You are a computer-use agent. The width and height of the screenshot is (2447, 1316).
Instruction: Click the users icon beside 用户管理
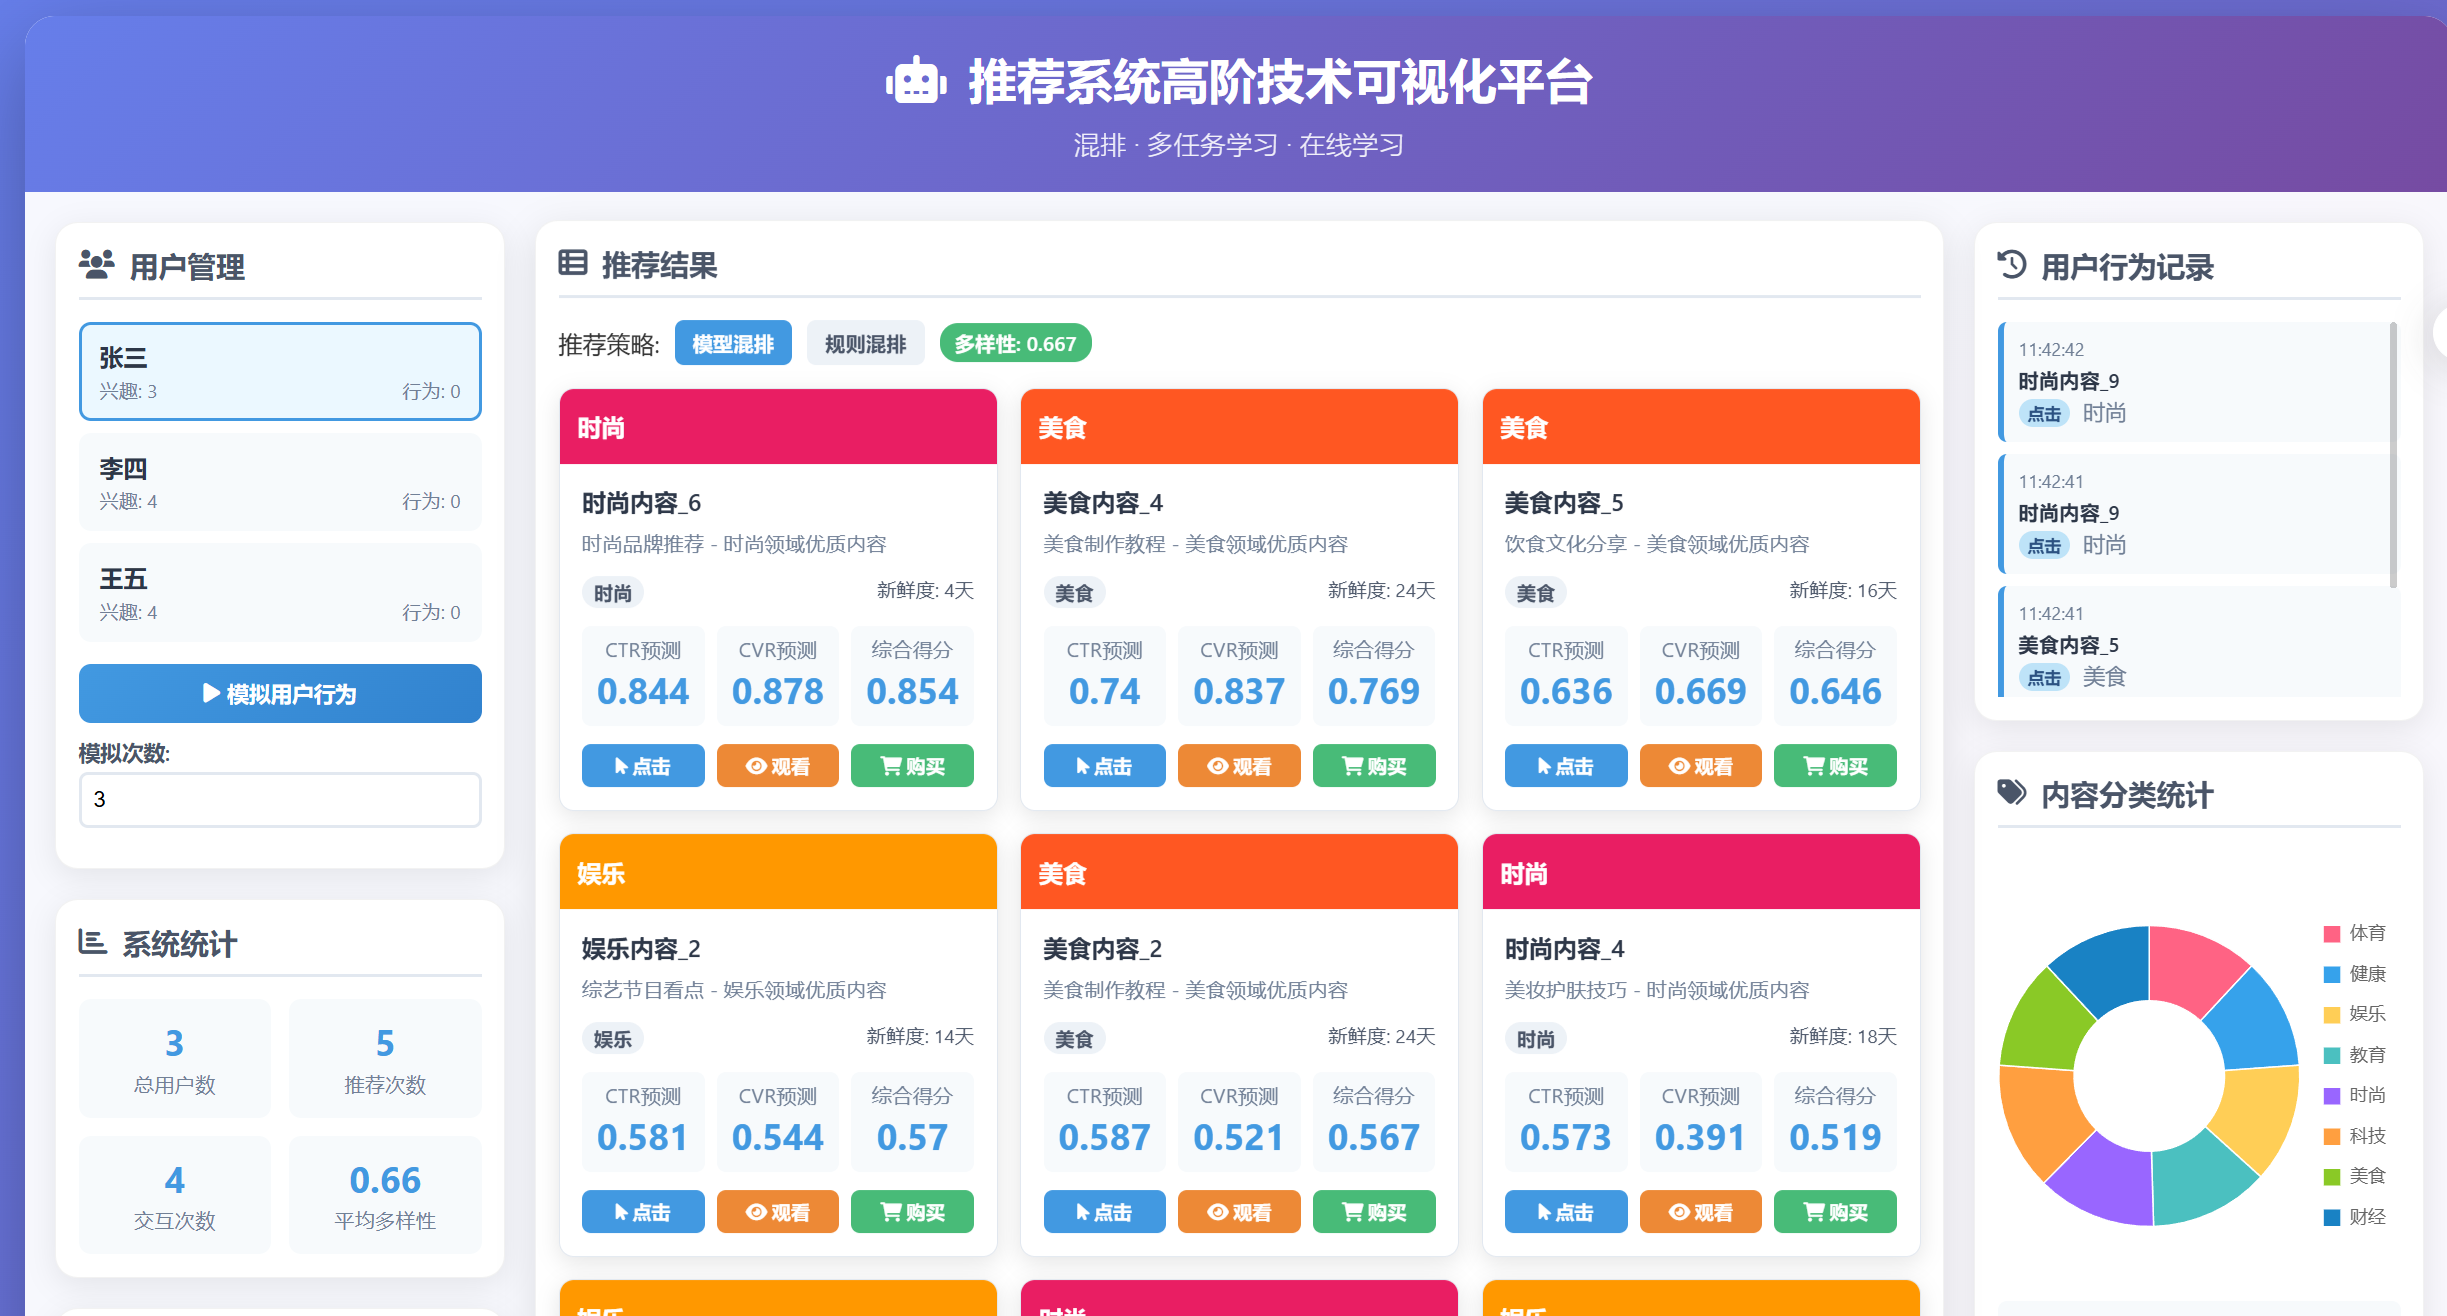[x=96, y=265]
